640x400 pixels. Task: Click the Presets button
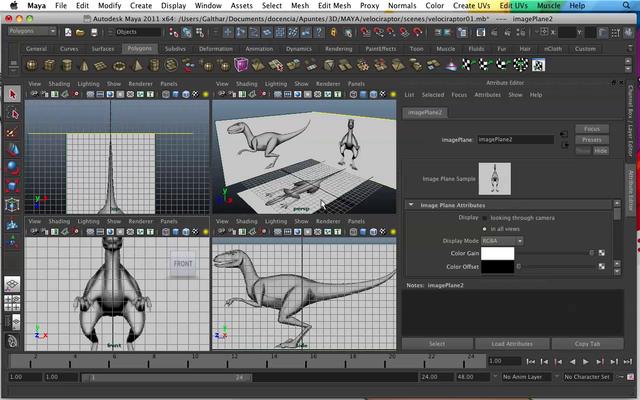592,140
